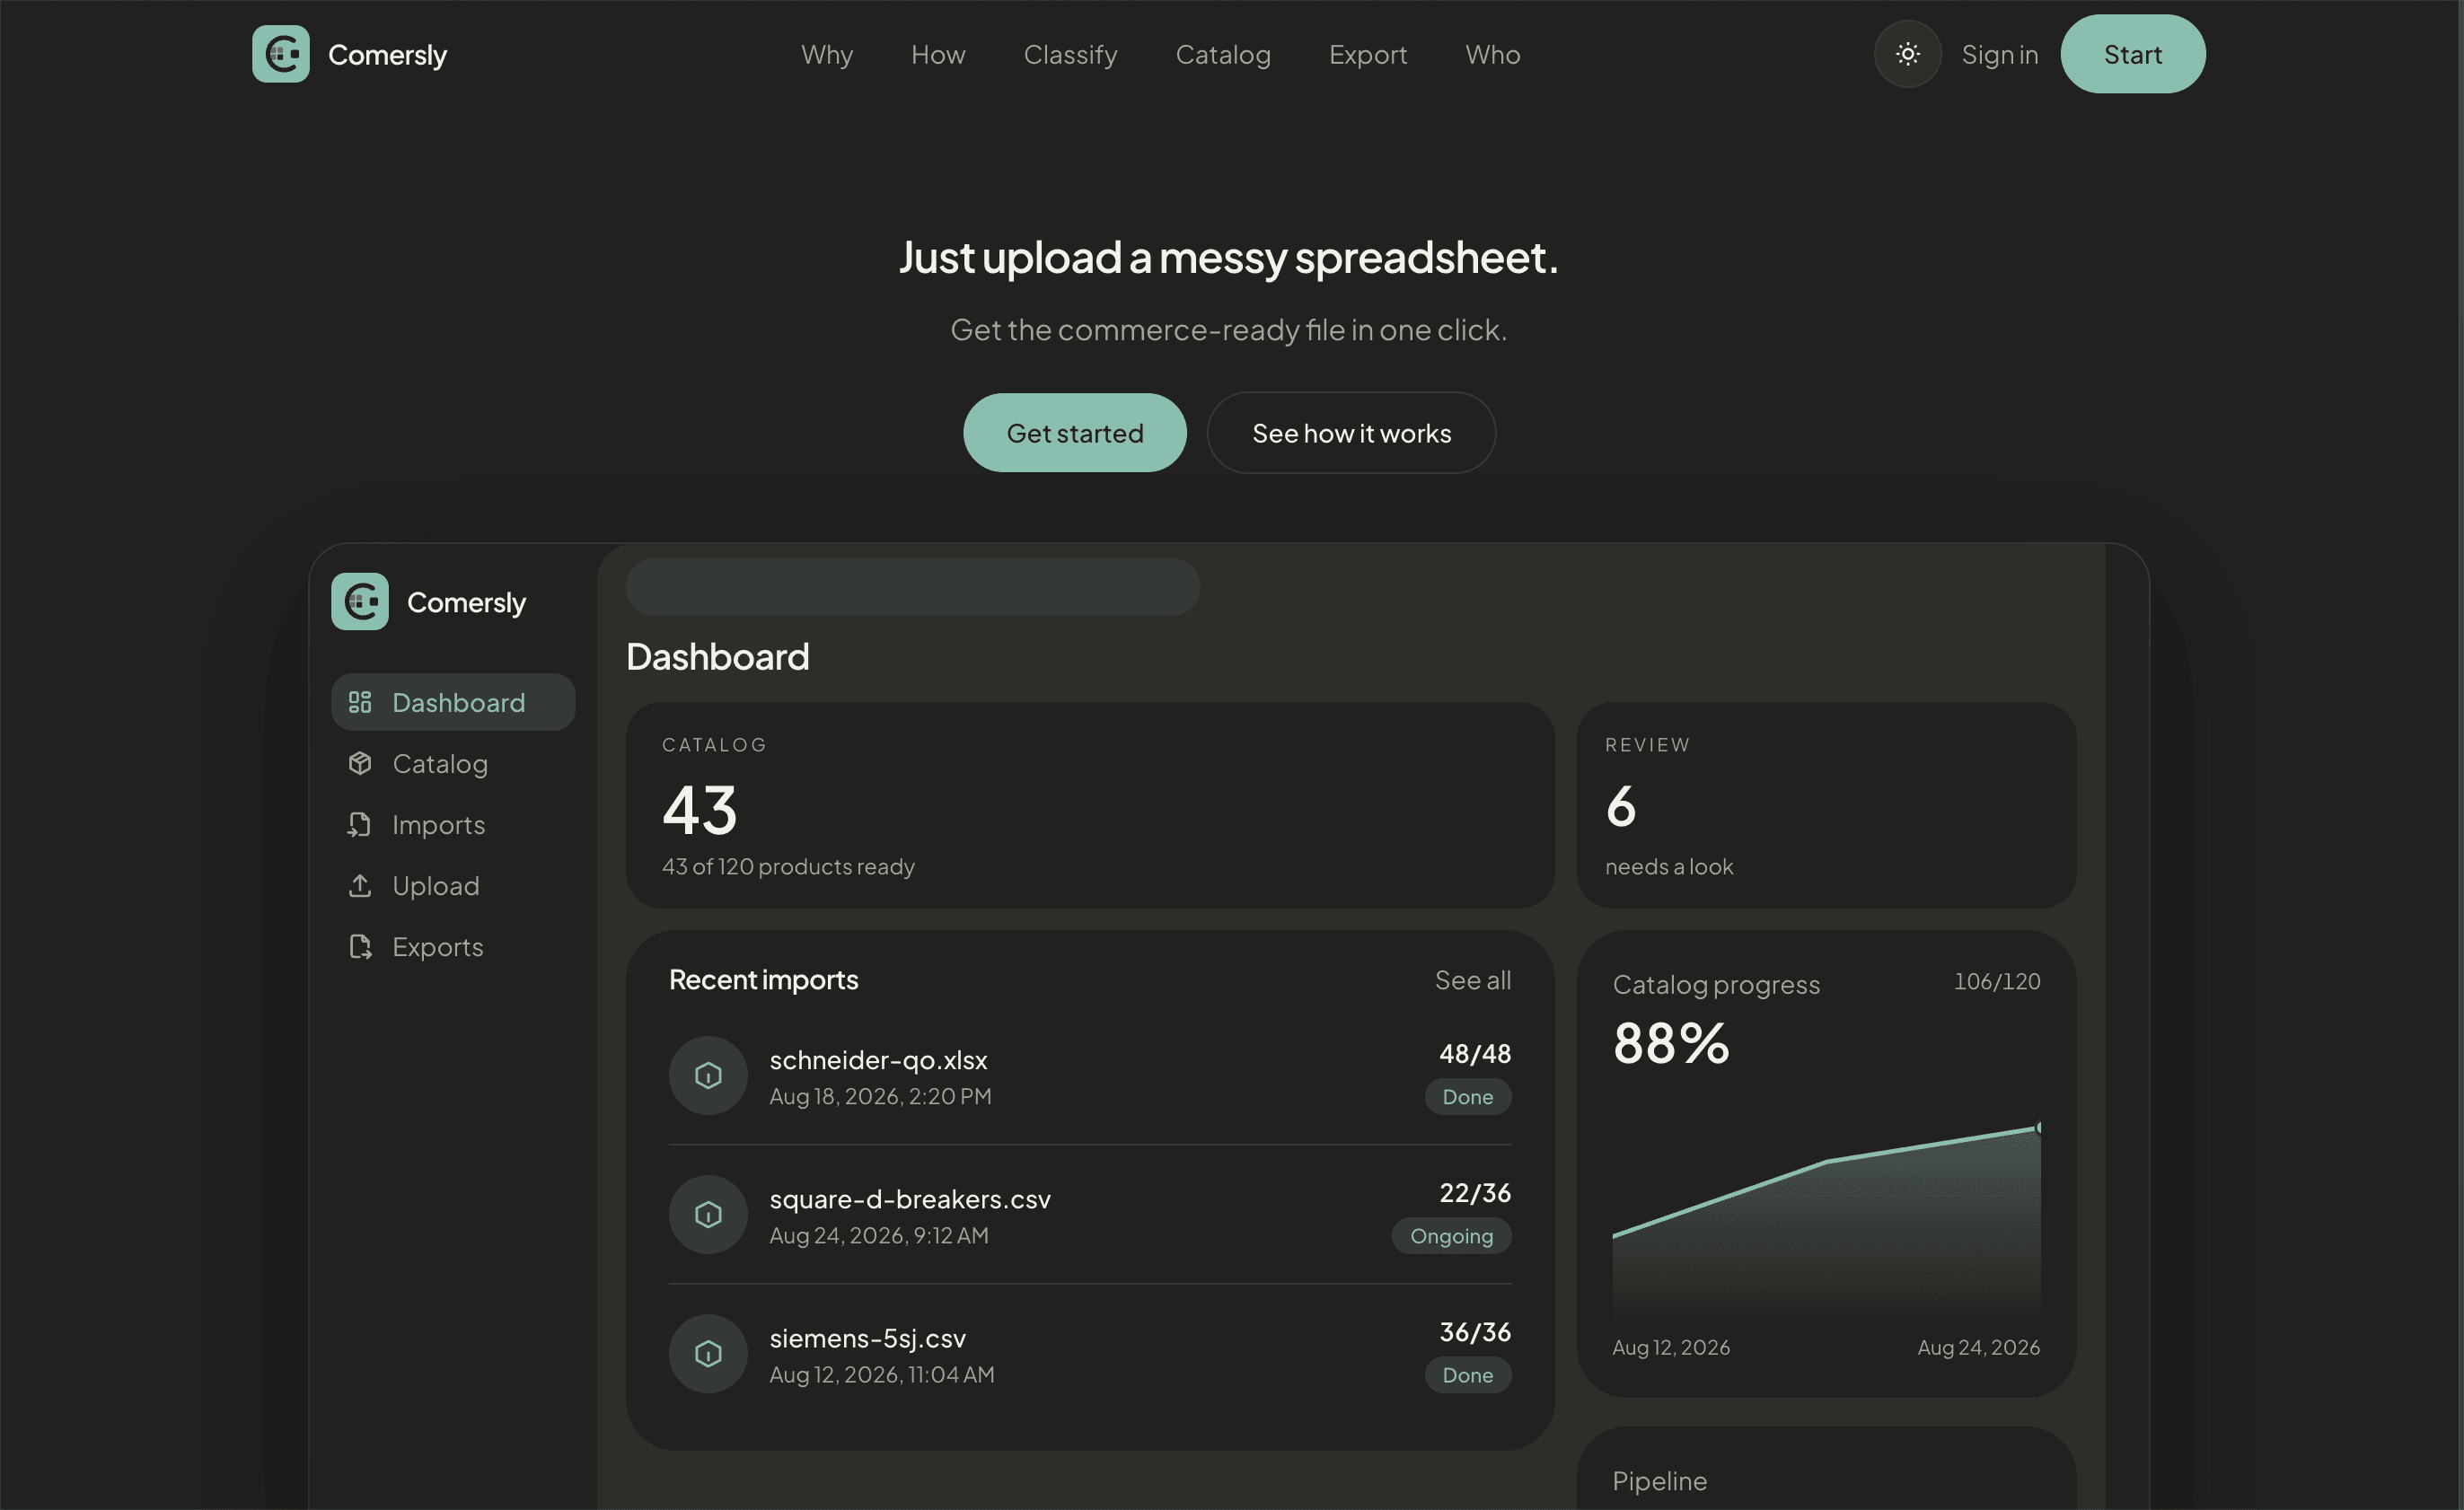This screenshot has height=1510, width=2464.
Task: Select the Dashboard label in sidebar
Action: (458, 702)
